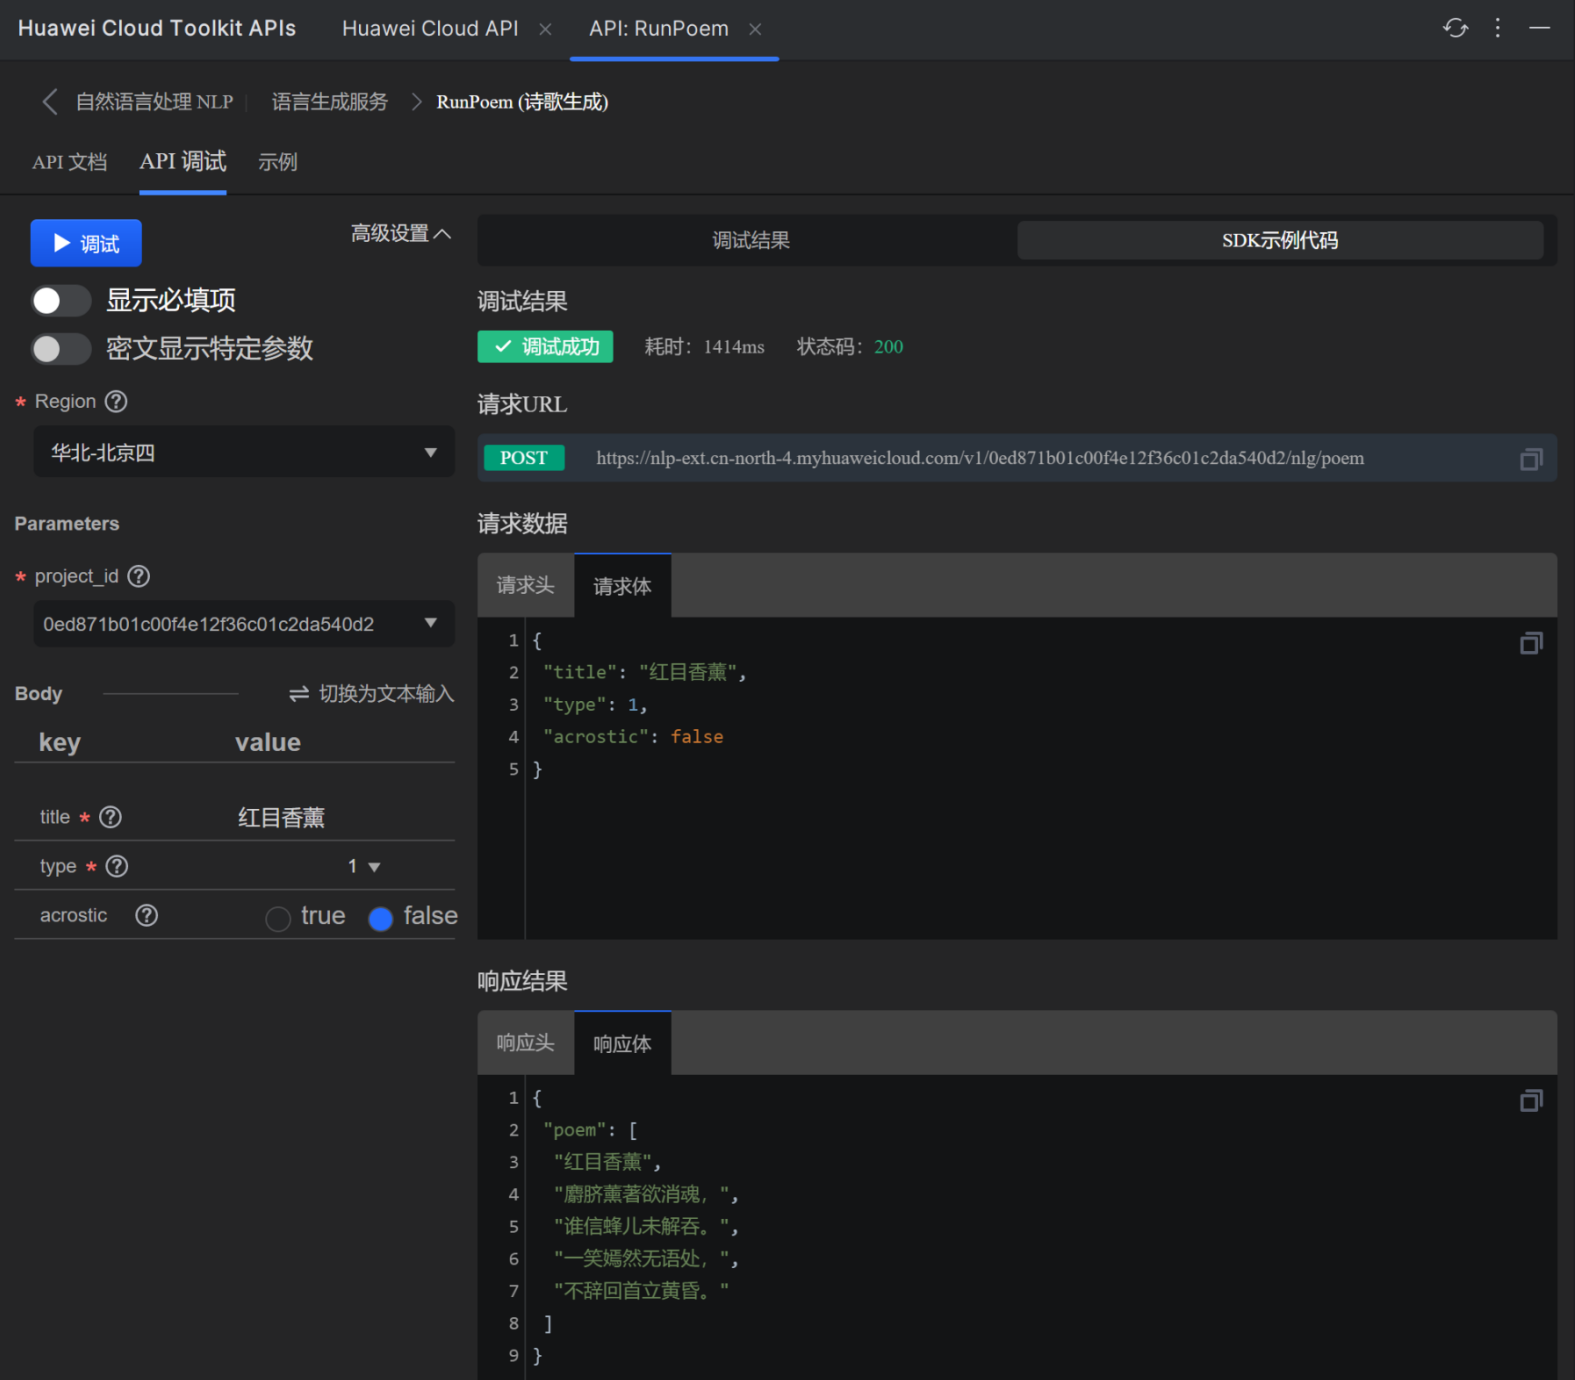Click 切换为文本输入 to switch input mode
This screenshot has height=1380, width=1575.
click(371, 693)
